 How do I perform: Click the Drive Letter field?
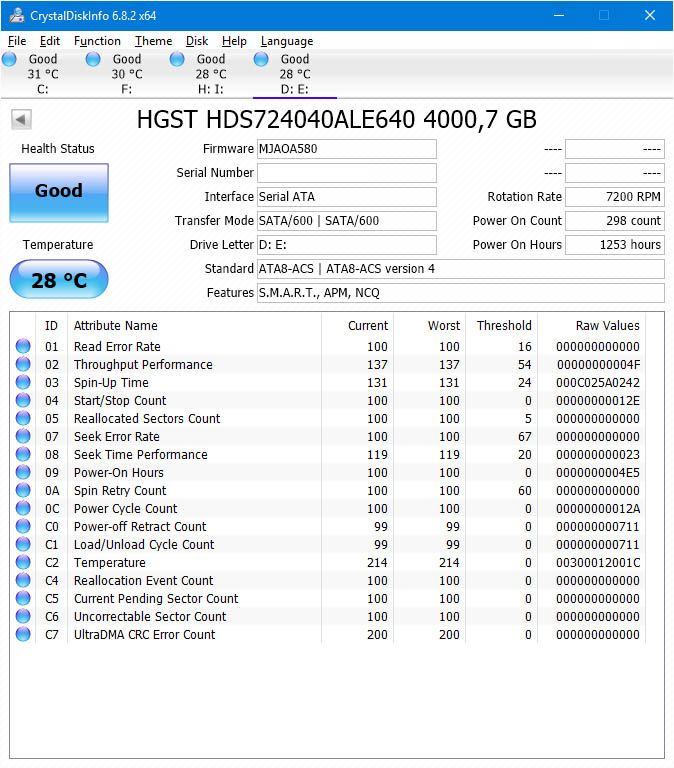point(347,245)
